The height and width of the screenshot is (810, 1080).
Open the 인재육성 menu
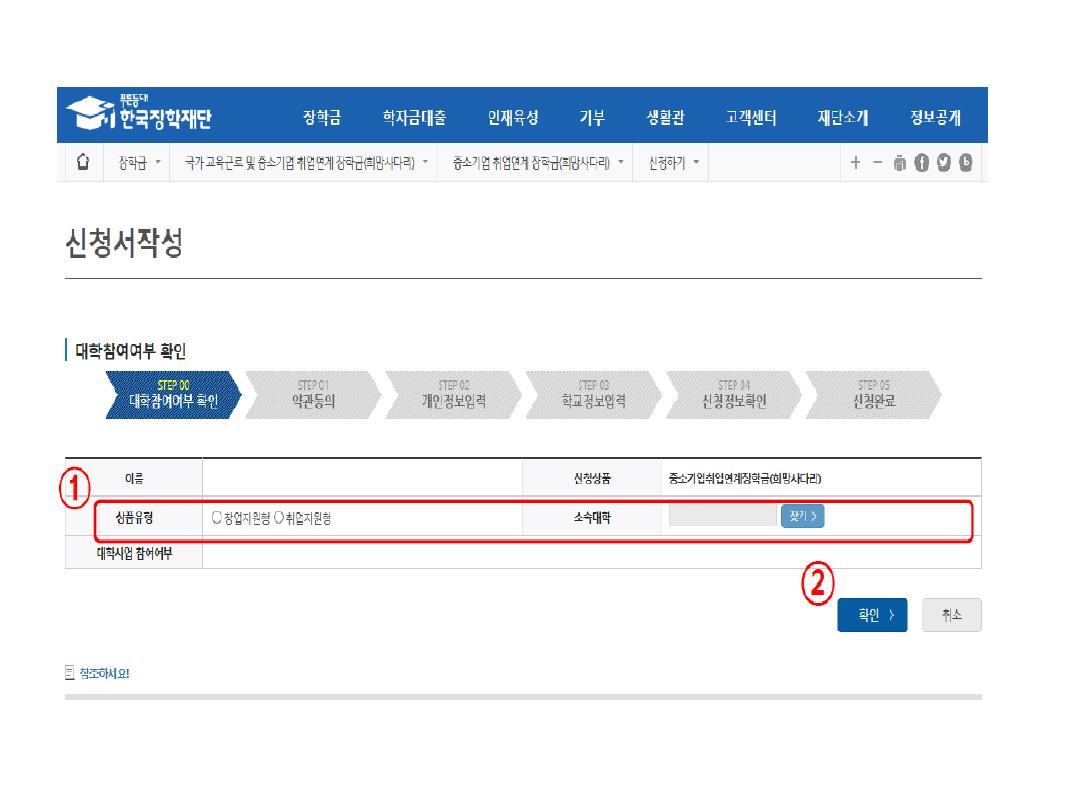point(513,118)
